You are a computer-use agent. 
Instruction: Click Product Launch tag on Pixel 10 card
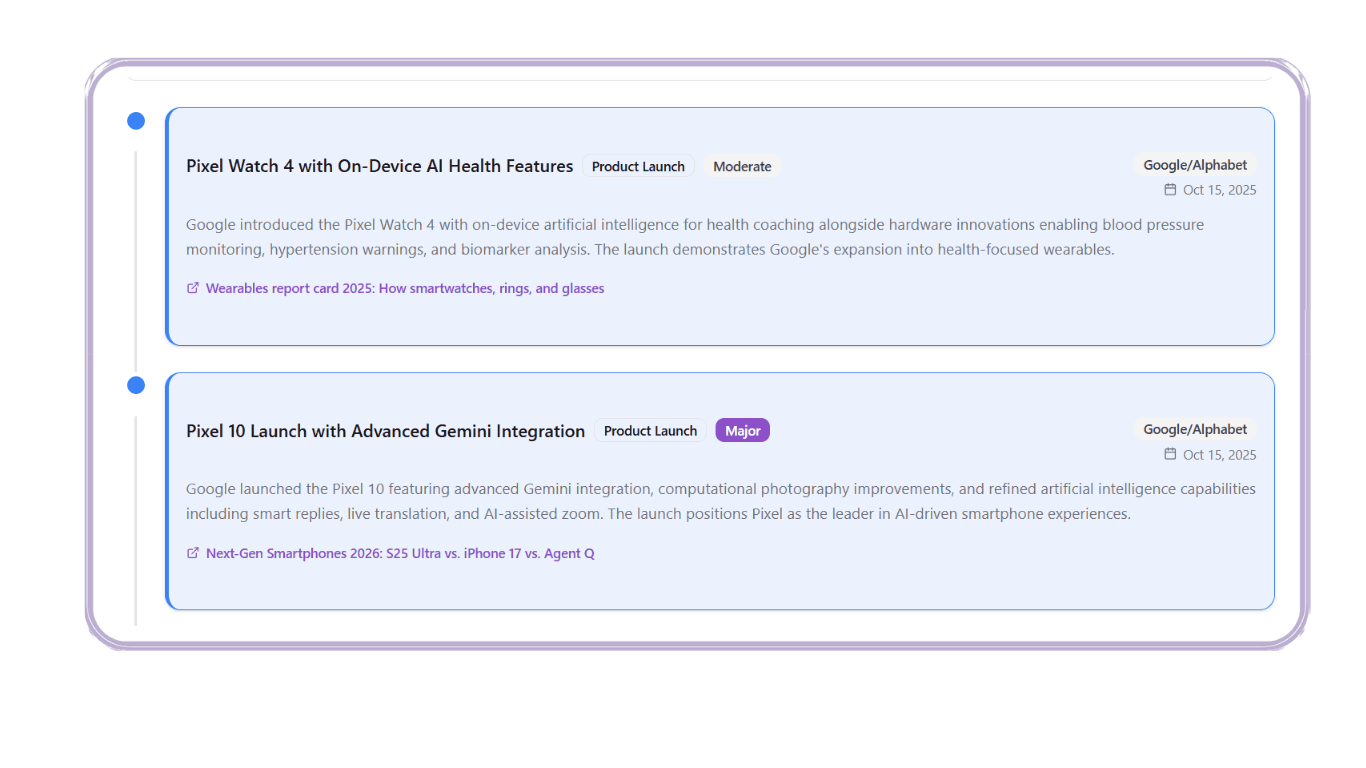650,431
